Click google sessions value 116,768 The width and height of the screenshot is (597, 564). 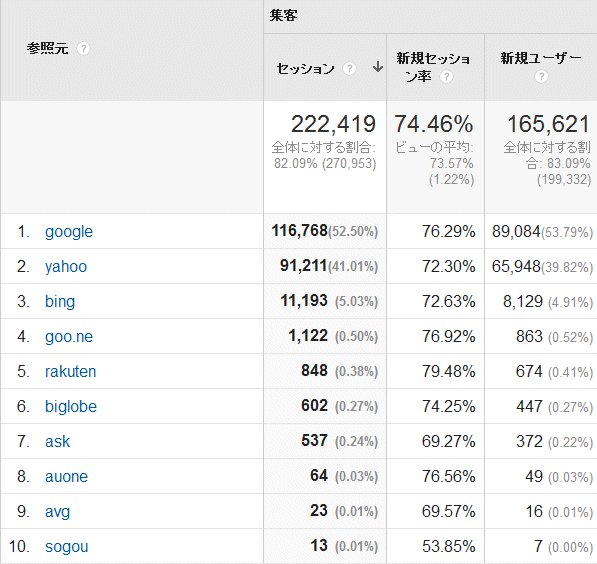click(x=300, y=230)
